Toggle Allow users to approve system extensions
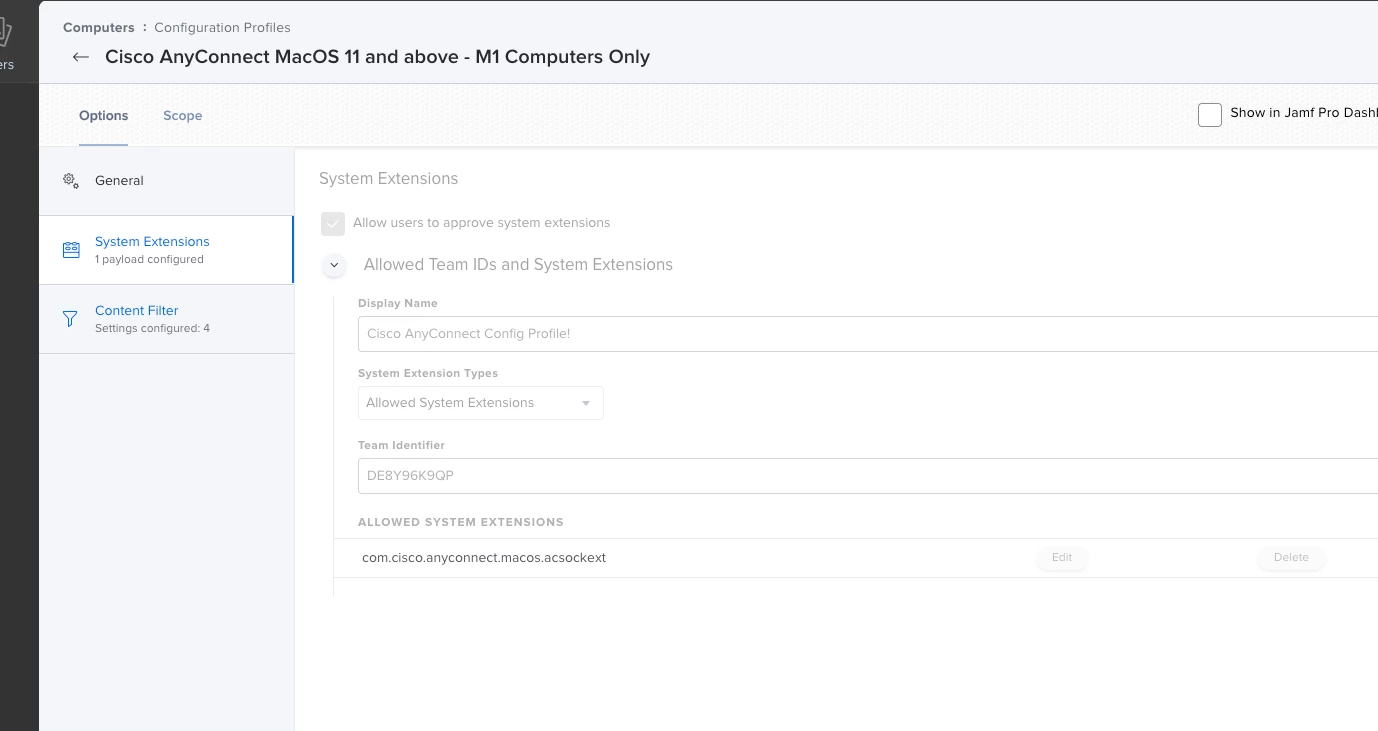This screenshot has height=731, width=1378. click(x=333, y=223)
